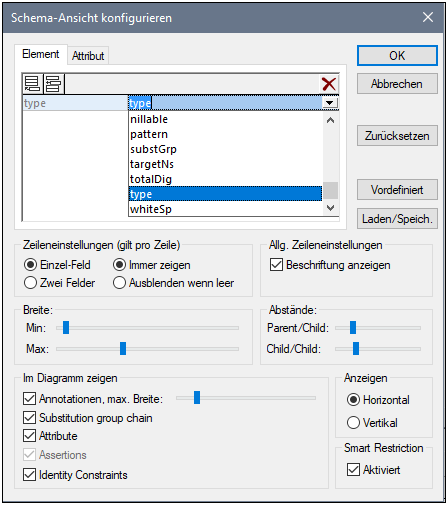Click the type combo box text field

click(x=225, y=103)
